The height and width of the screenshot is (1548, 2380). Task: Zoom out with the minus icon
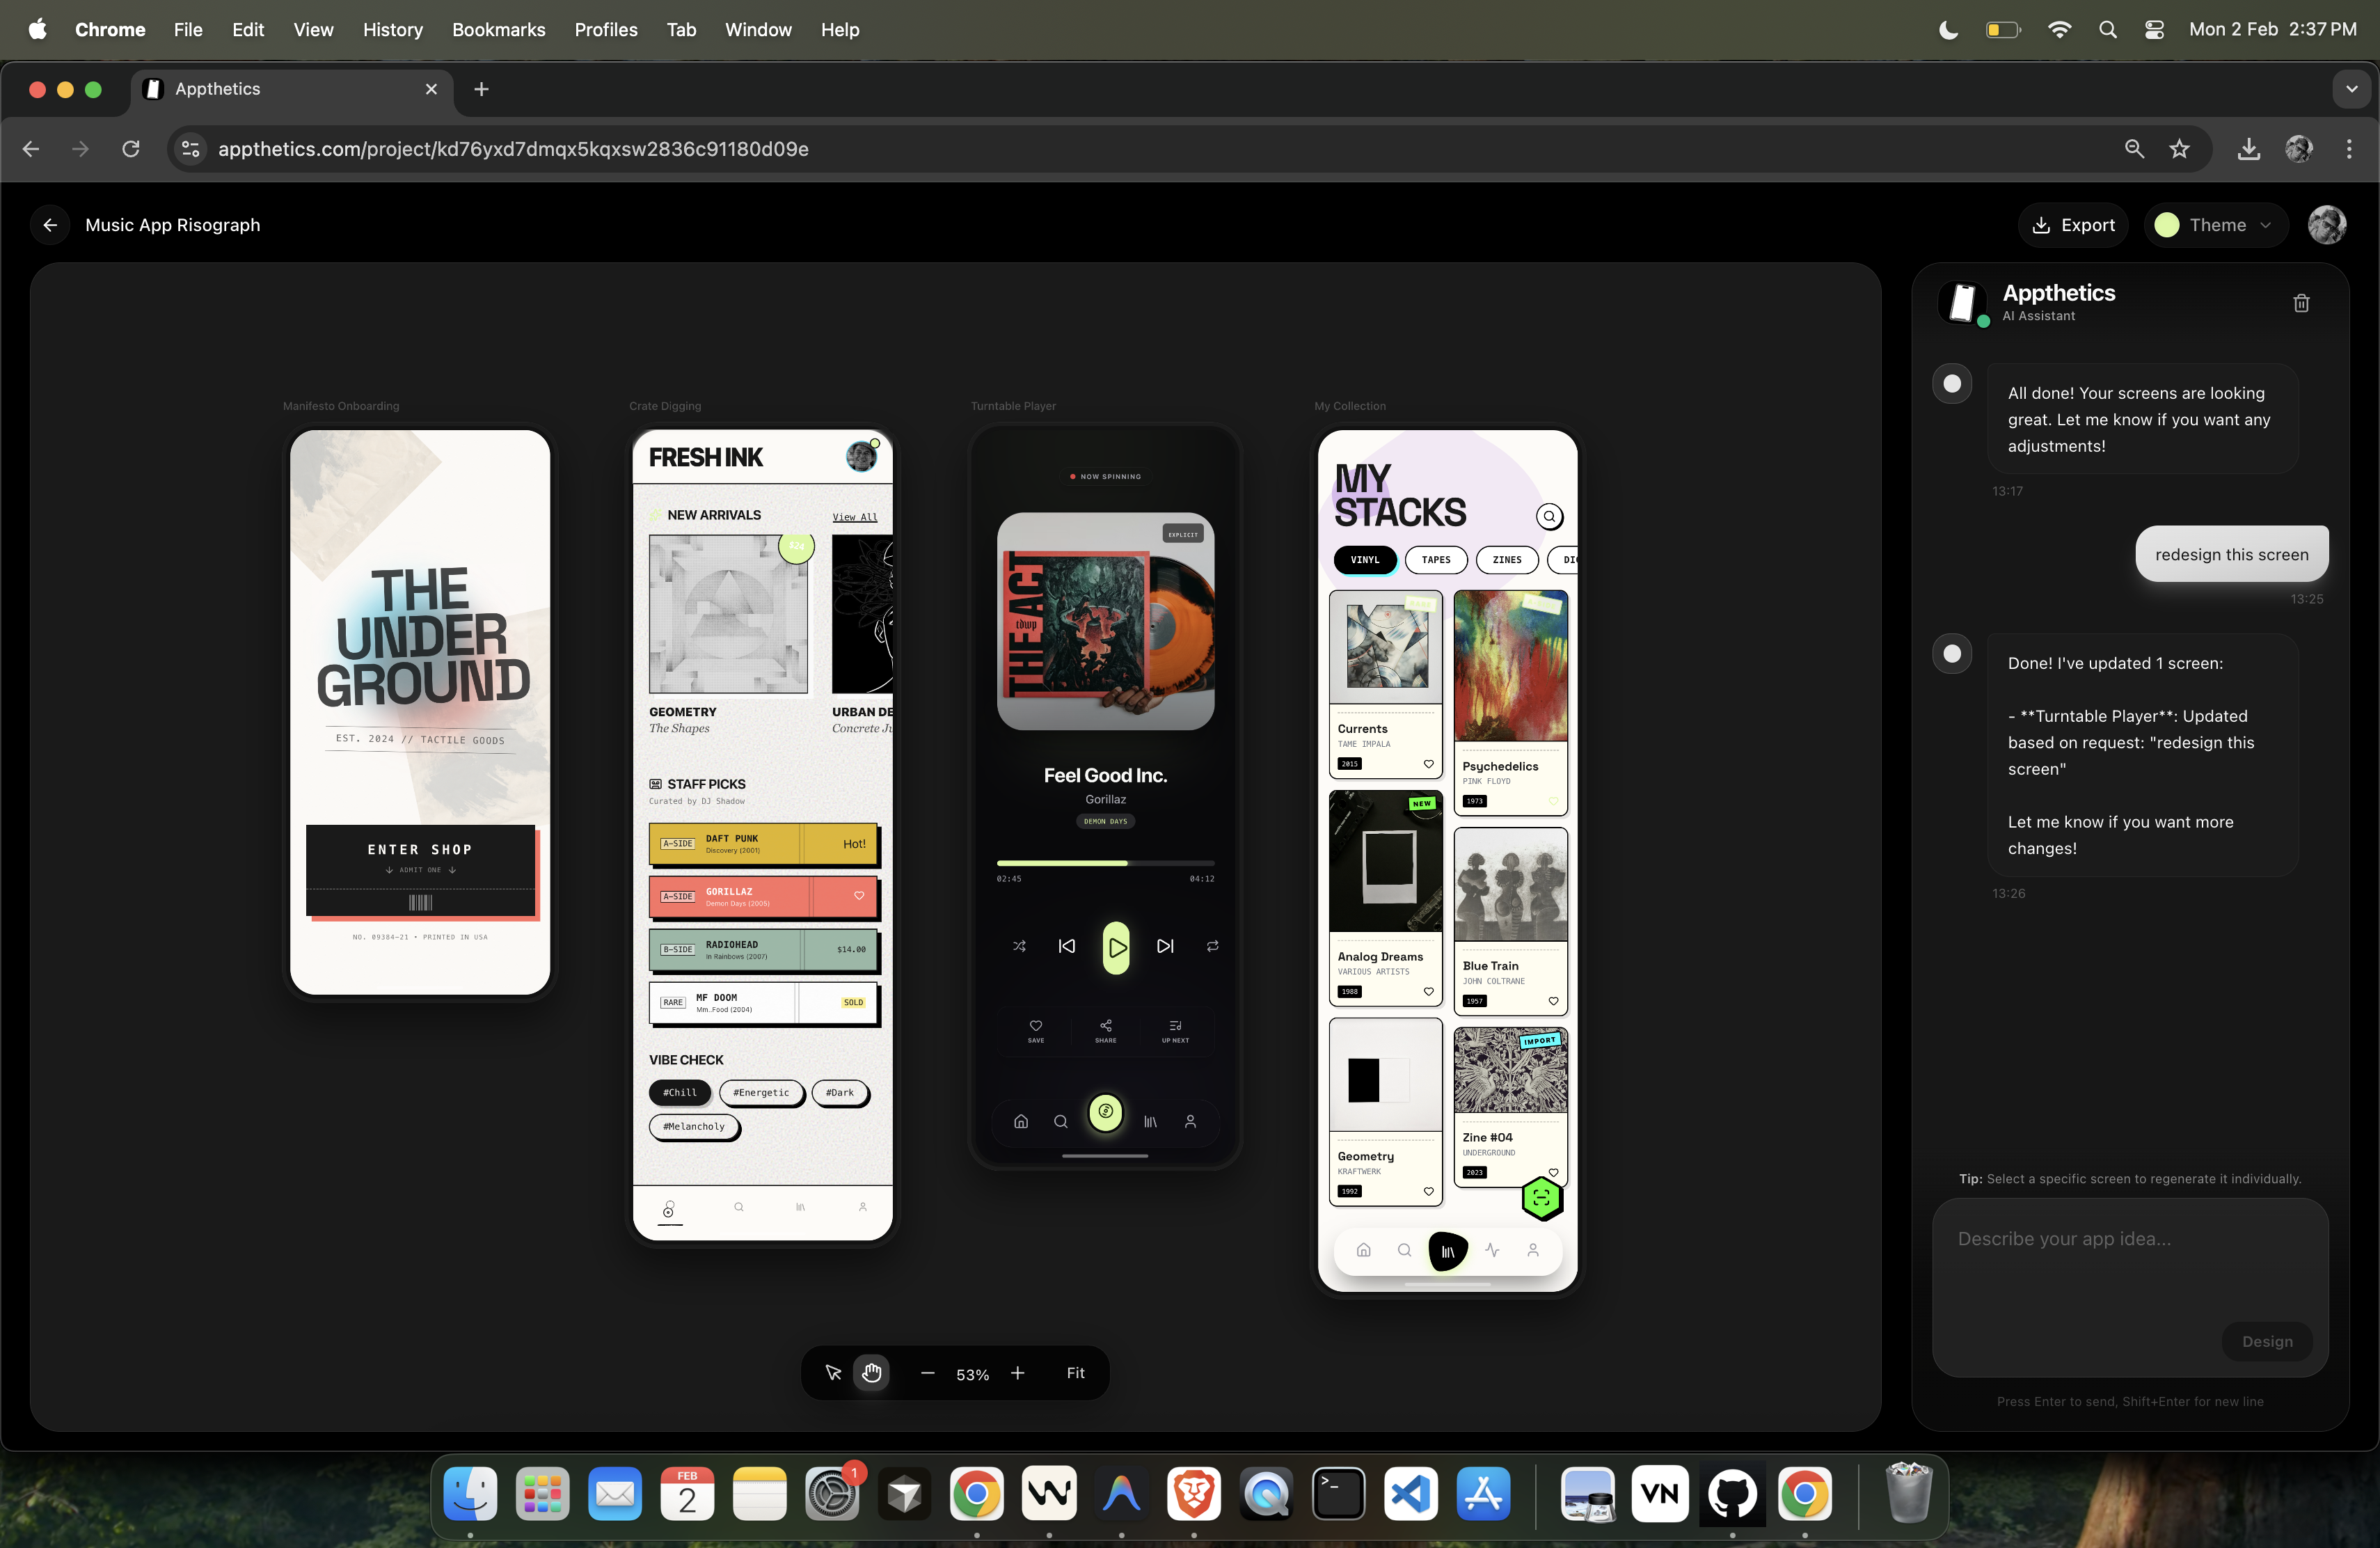(x=927, y=1373)
